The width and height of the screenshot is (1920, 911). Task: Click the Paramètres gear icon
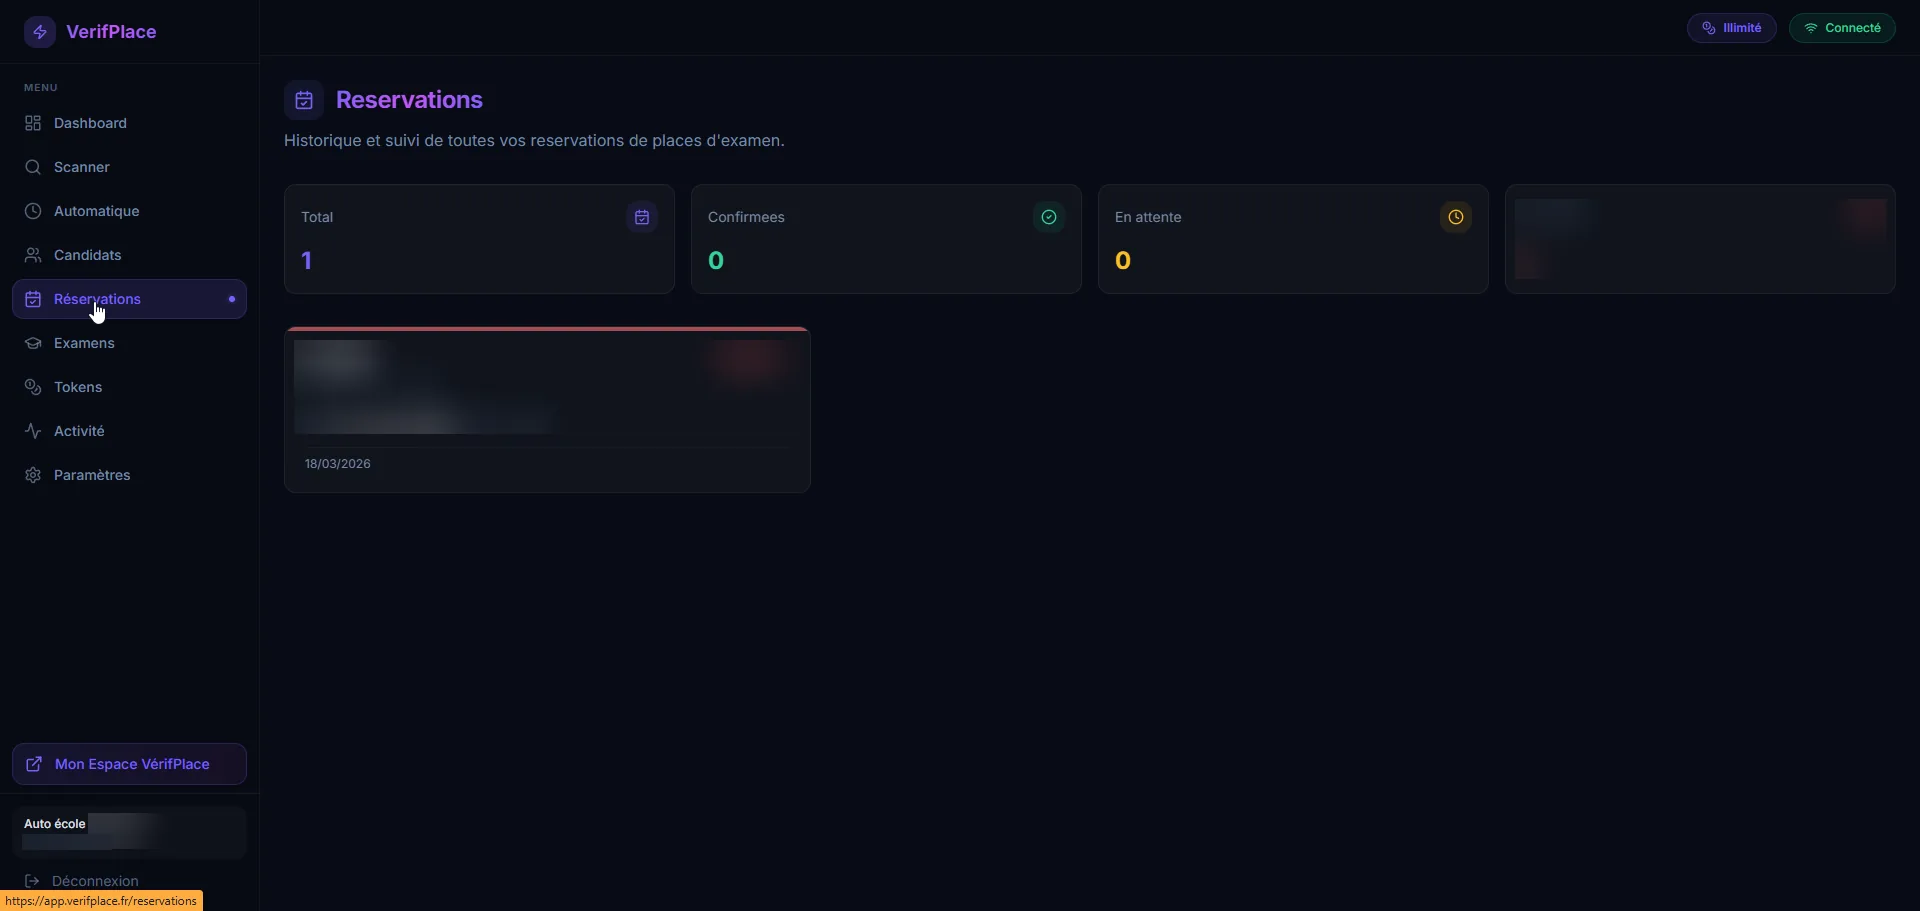(33, 475)
